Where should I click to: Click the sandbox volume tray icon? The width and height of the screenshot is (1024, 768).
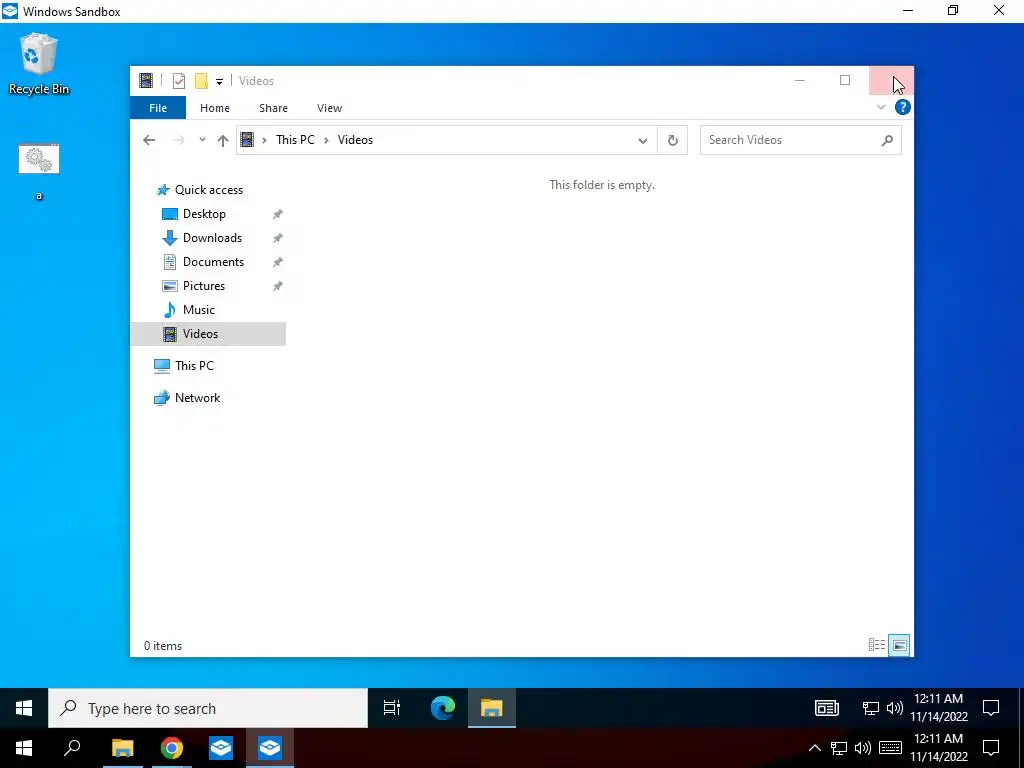click(895, 709)
